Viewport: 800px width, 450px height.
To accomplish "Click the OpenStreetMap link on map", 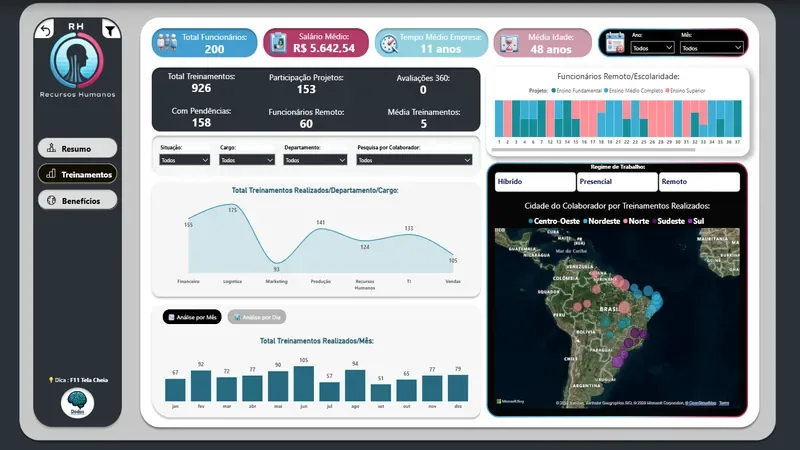I will click(x=701, y=403).
